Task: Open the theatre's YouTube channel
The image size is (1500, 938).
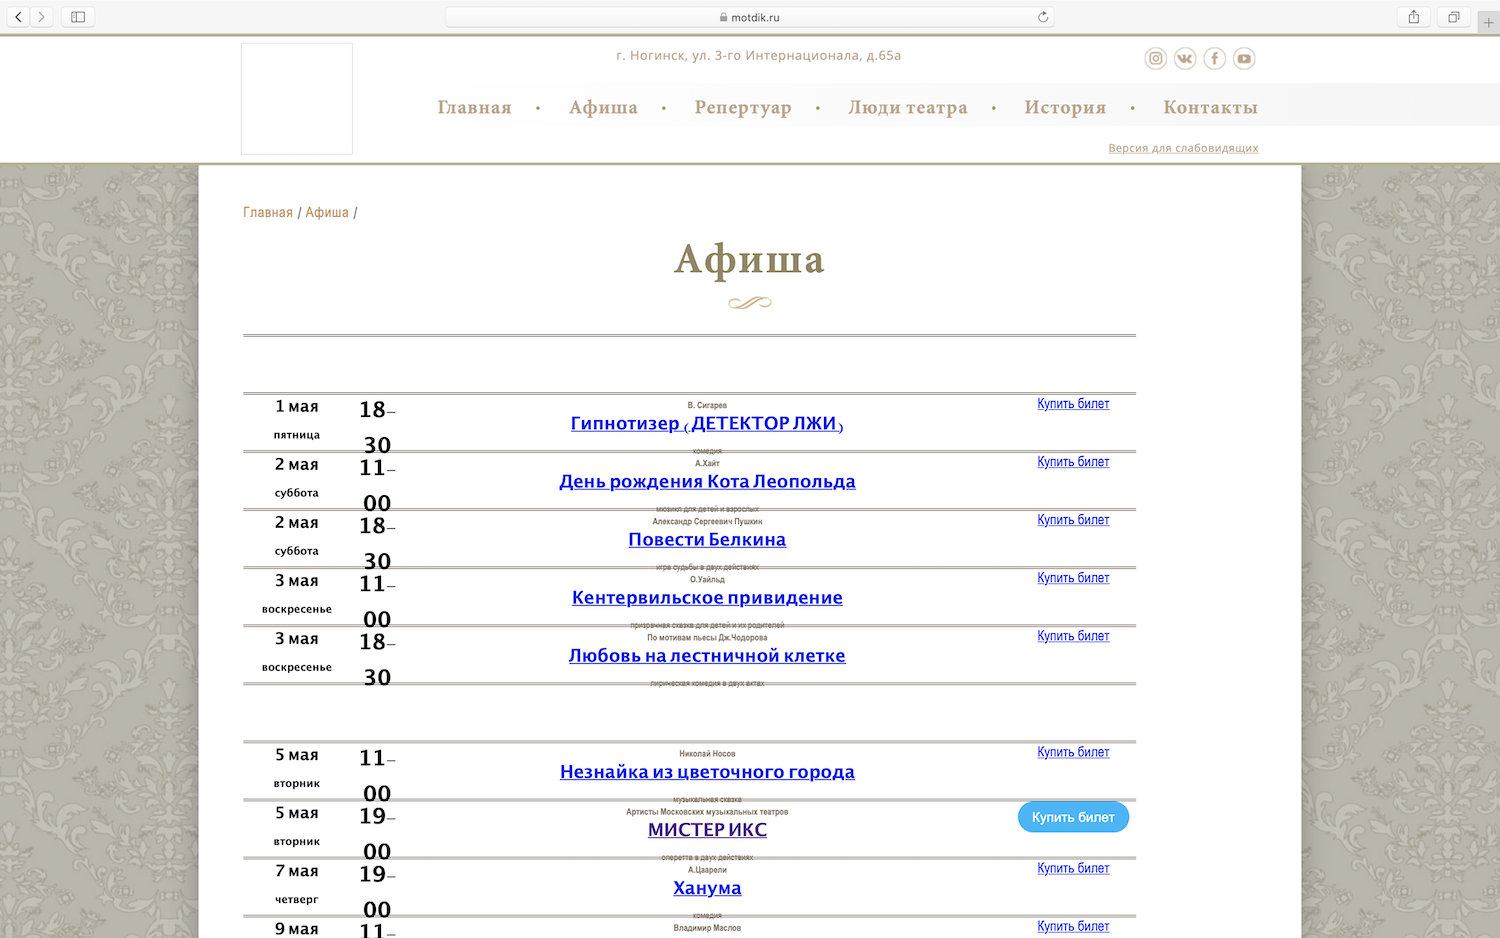Action: tap(1244, 59)
